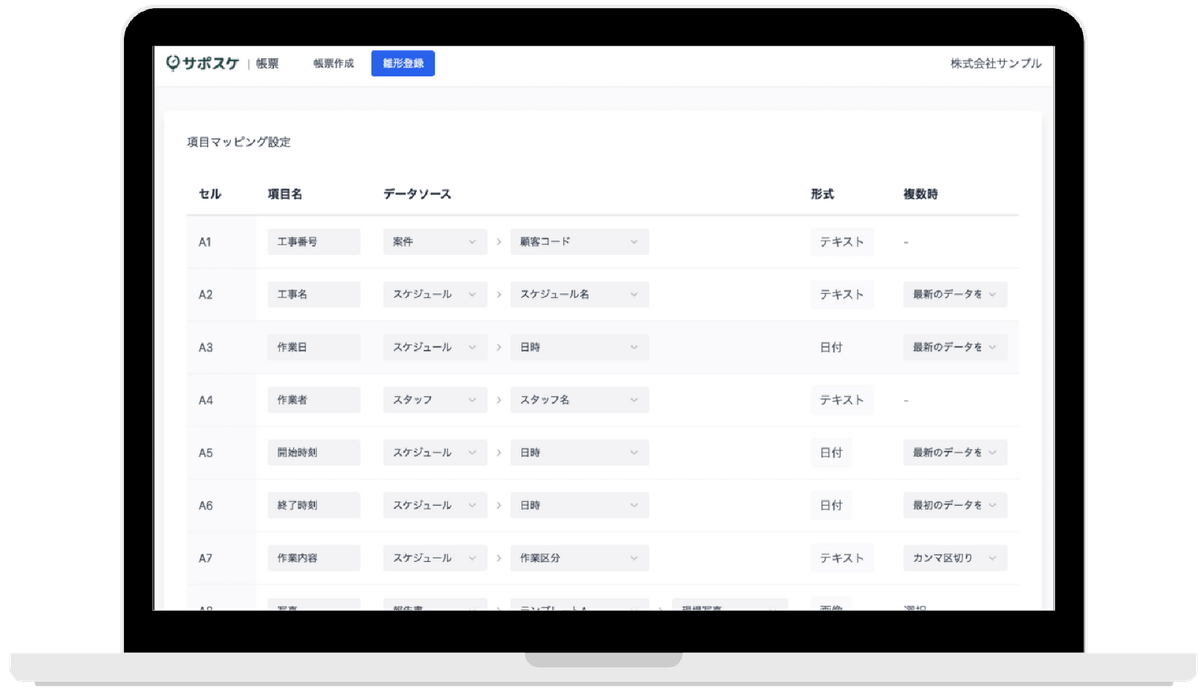Click the 日付 format tag in row A3
This screenshot has height=694, width=1200.
coord(830,347)
